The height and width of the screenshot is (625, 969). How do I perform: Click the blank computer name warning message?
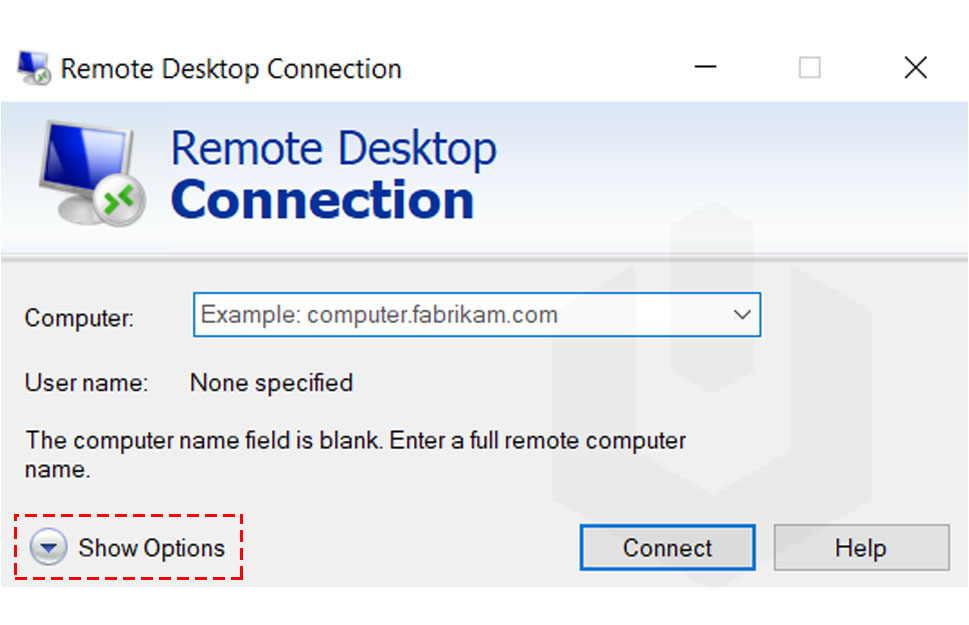pos(355,455)
